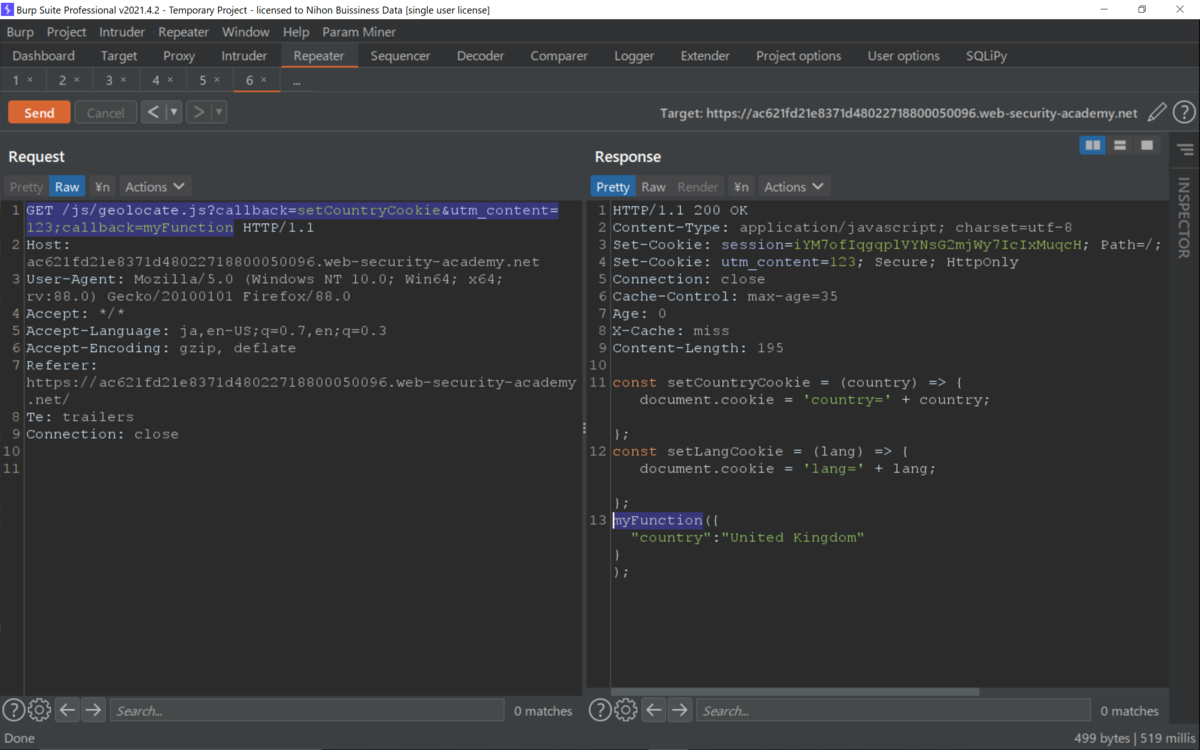Image resolution: width=1200 pixels, height=750 pixels.
Task: Add new Repeater tab with ellipsis
Action: click(x=297, y=81)
